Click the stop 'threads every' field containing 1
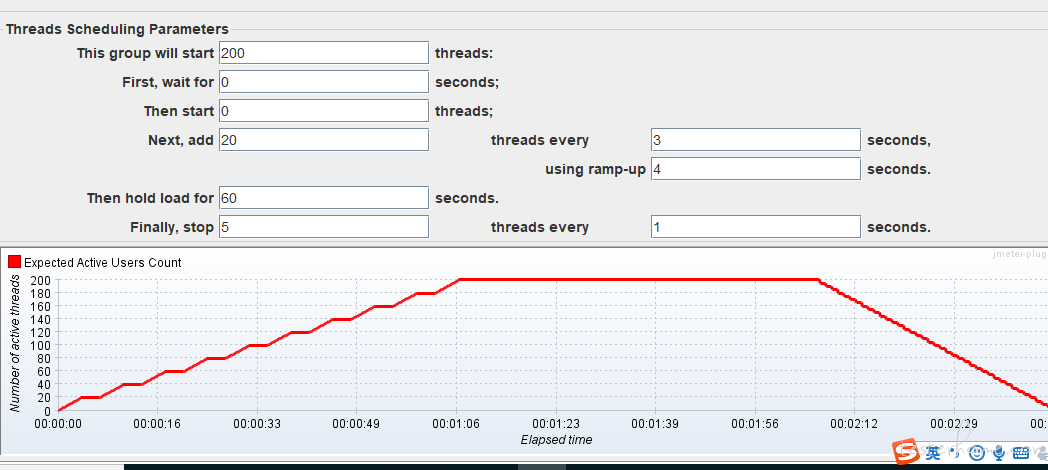 tap(755, 227)
